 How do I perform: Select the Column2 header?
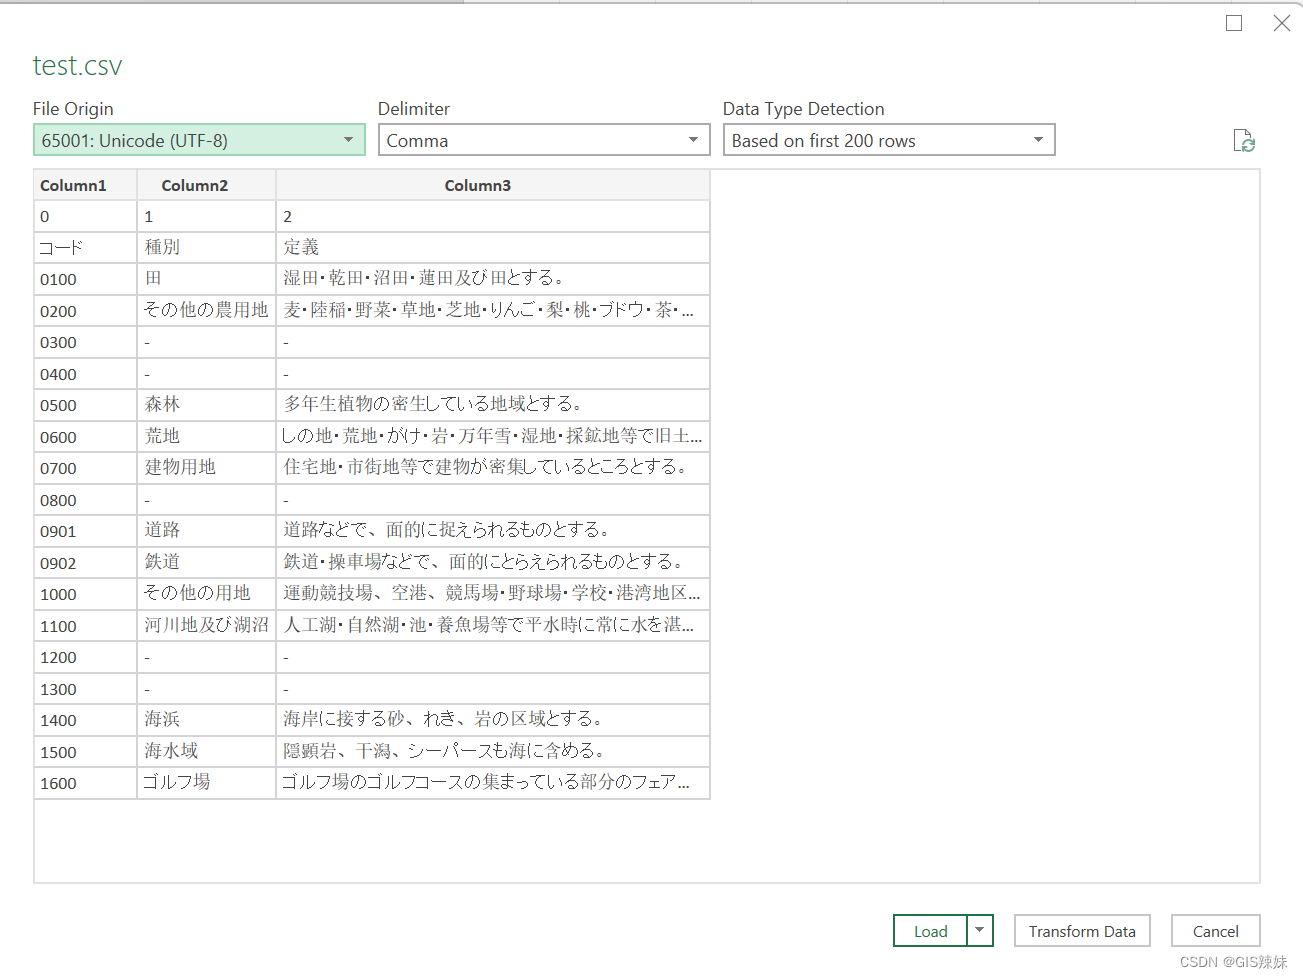[206, 185]
